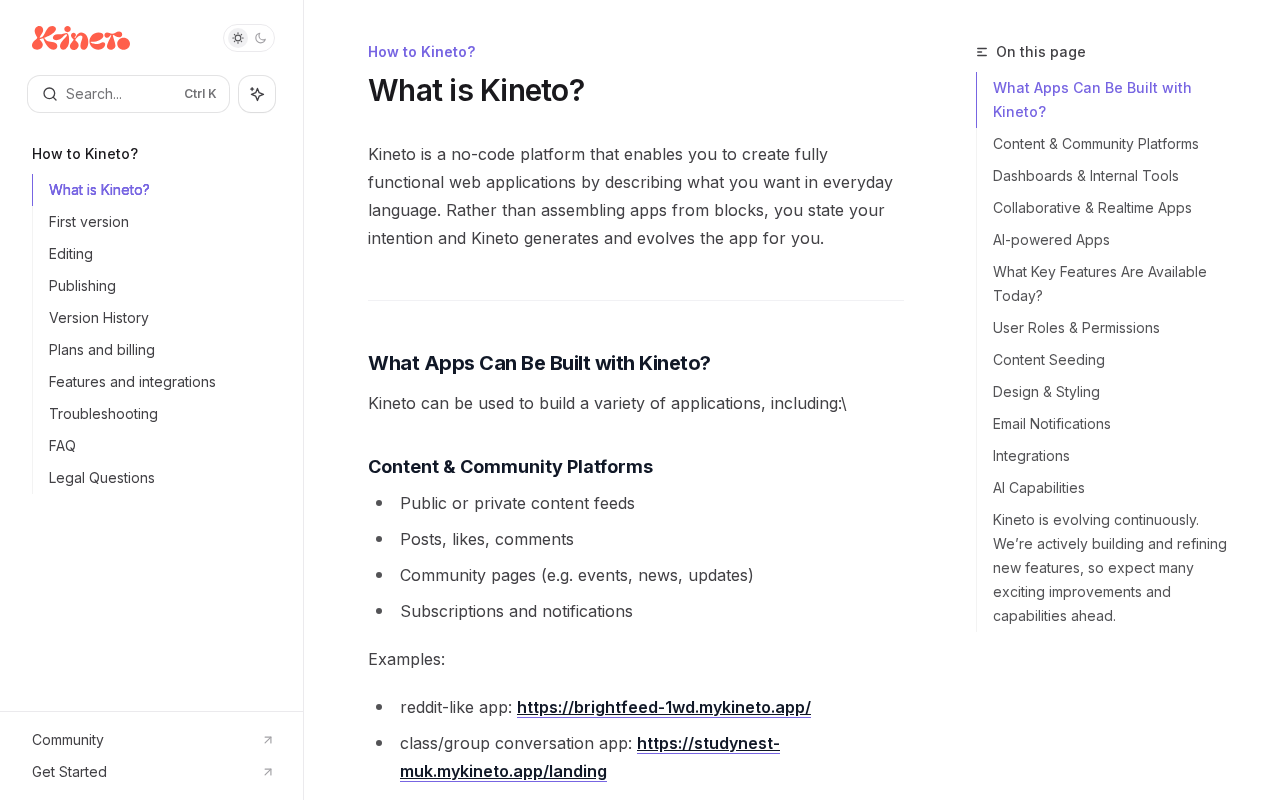The height and width of the screenshot is (800, 1280).
Task: Switch to dark mode moon icon
Action: click(x=261, y=38)
